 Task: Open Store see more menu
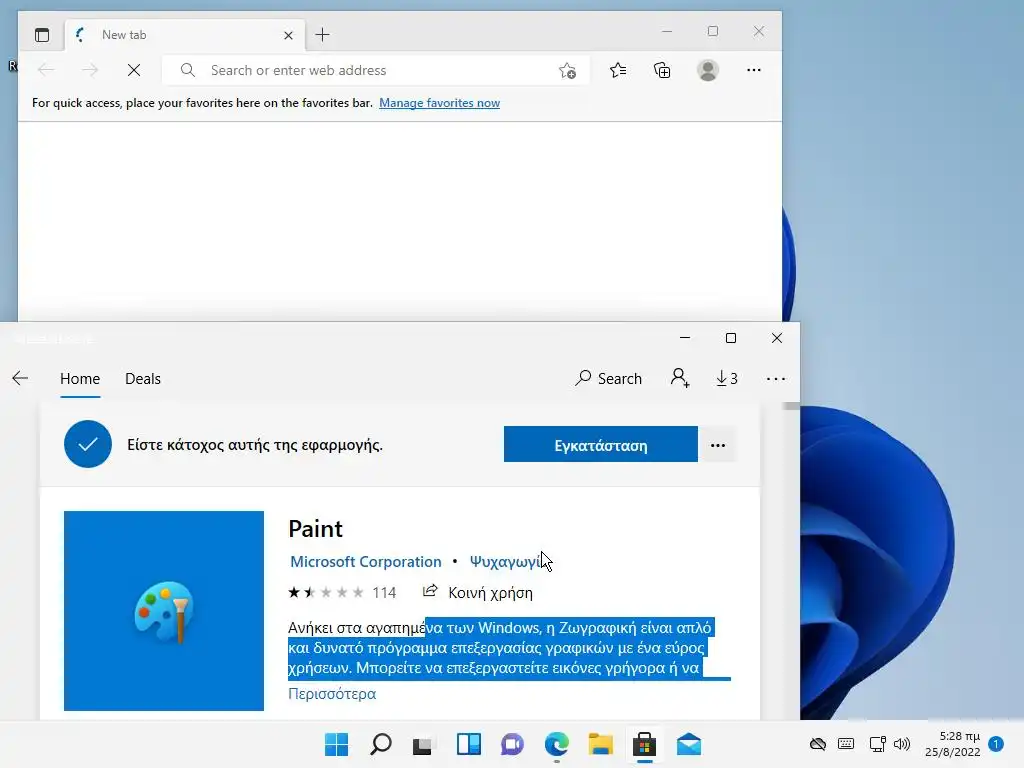776,379
